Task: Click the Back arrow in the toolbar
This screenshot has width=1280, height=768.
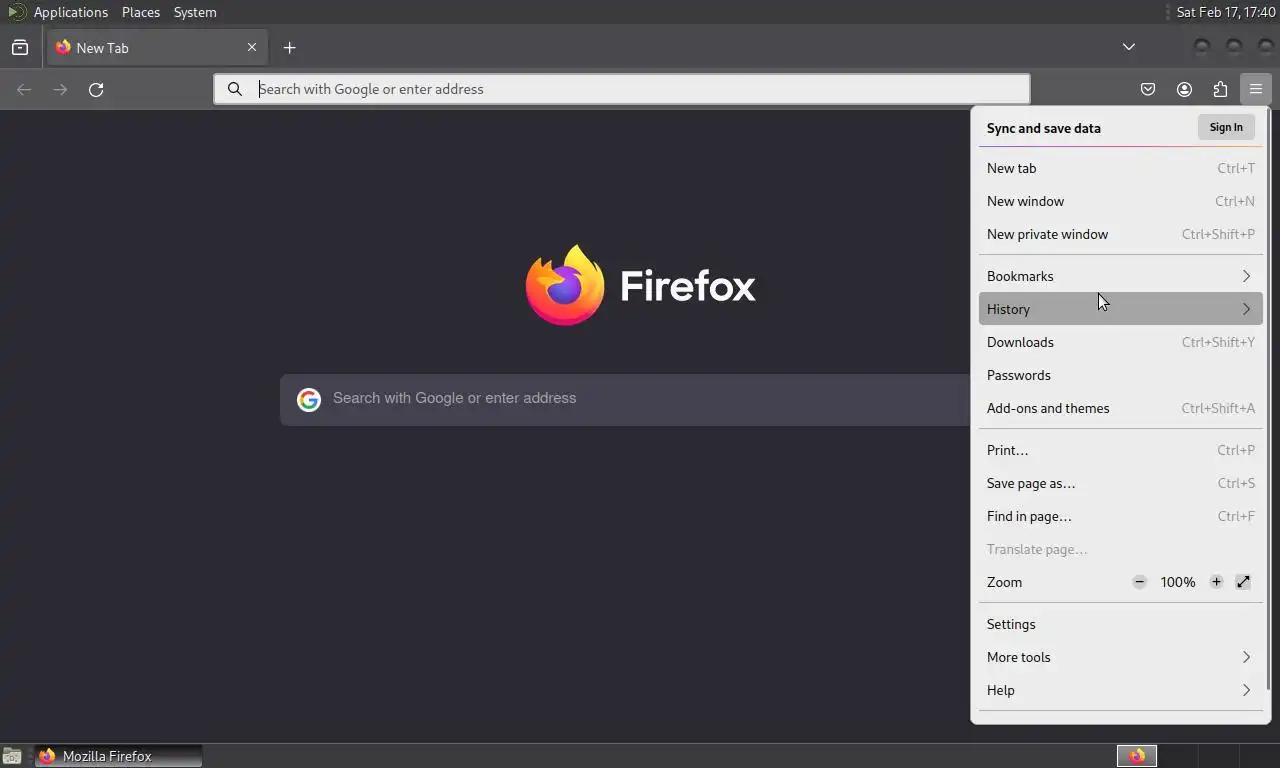Action: pos(24,89)
